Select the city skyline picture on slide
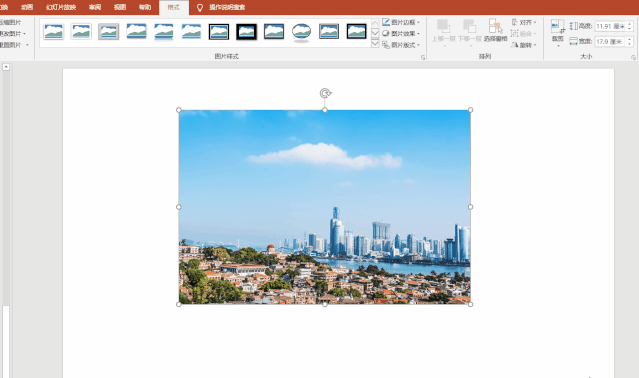The image size is (639, 378). (324, 207)
